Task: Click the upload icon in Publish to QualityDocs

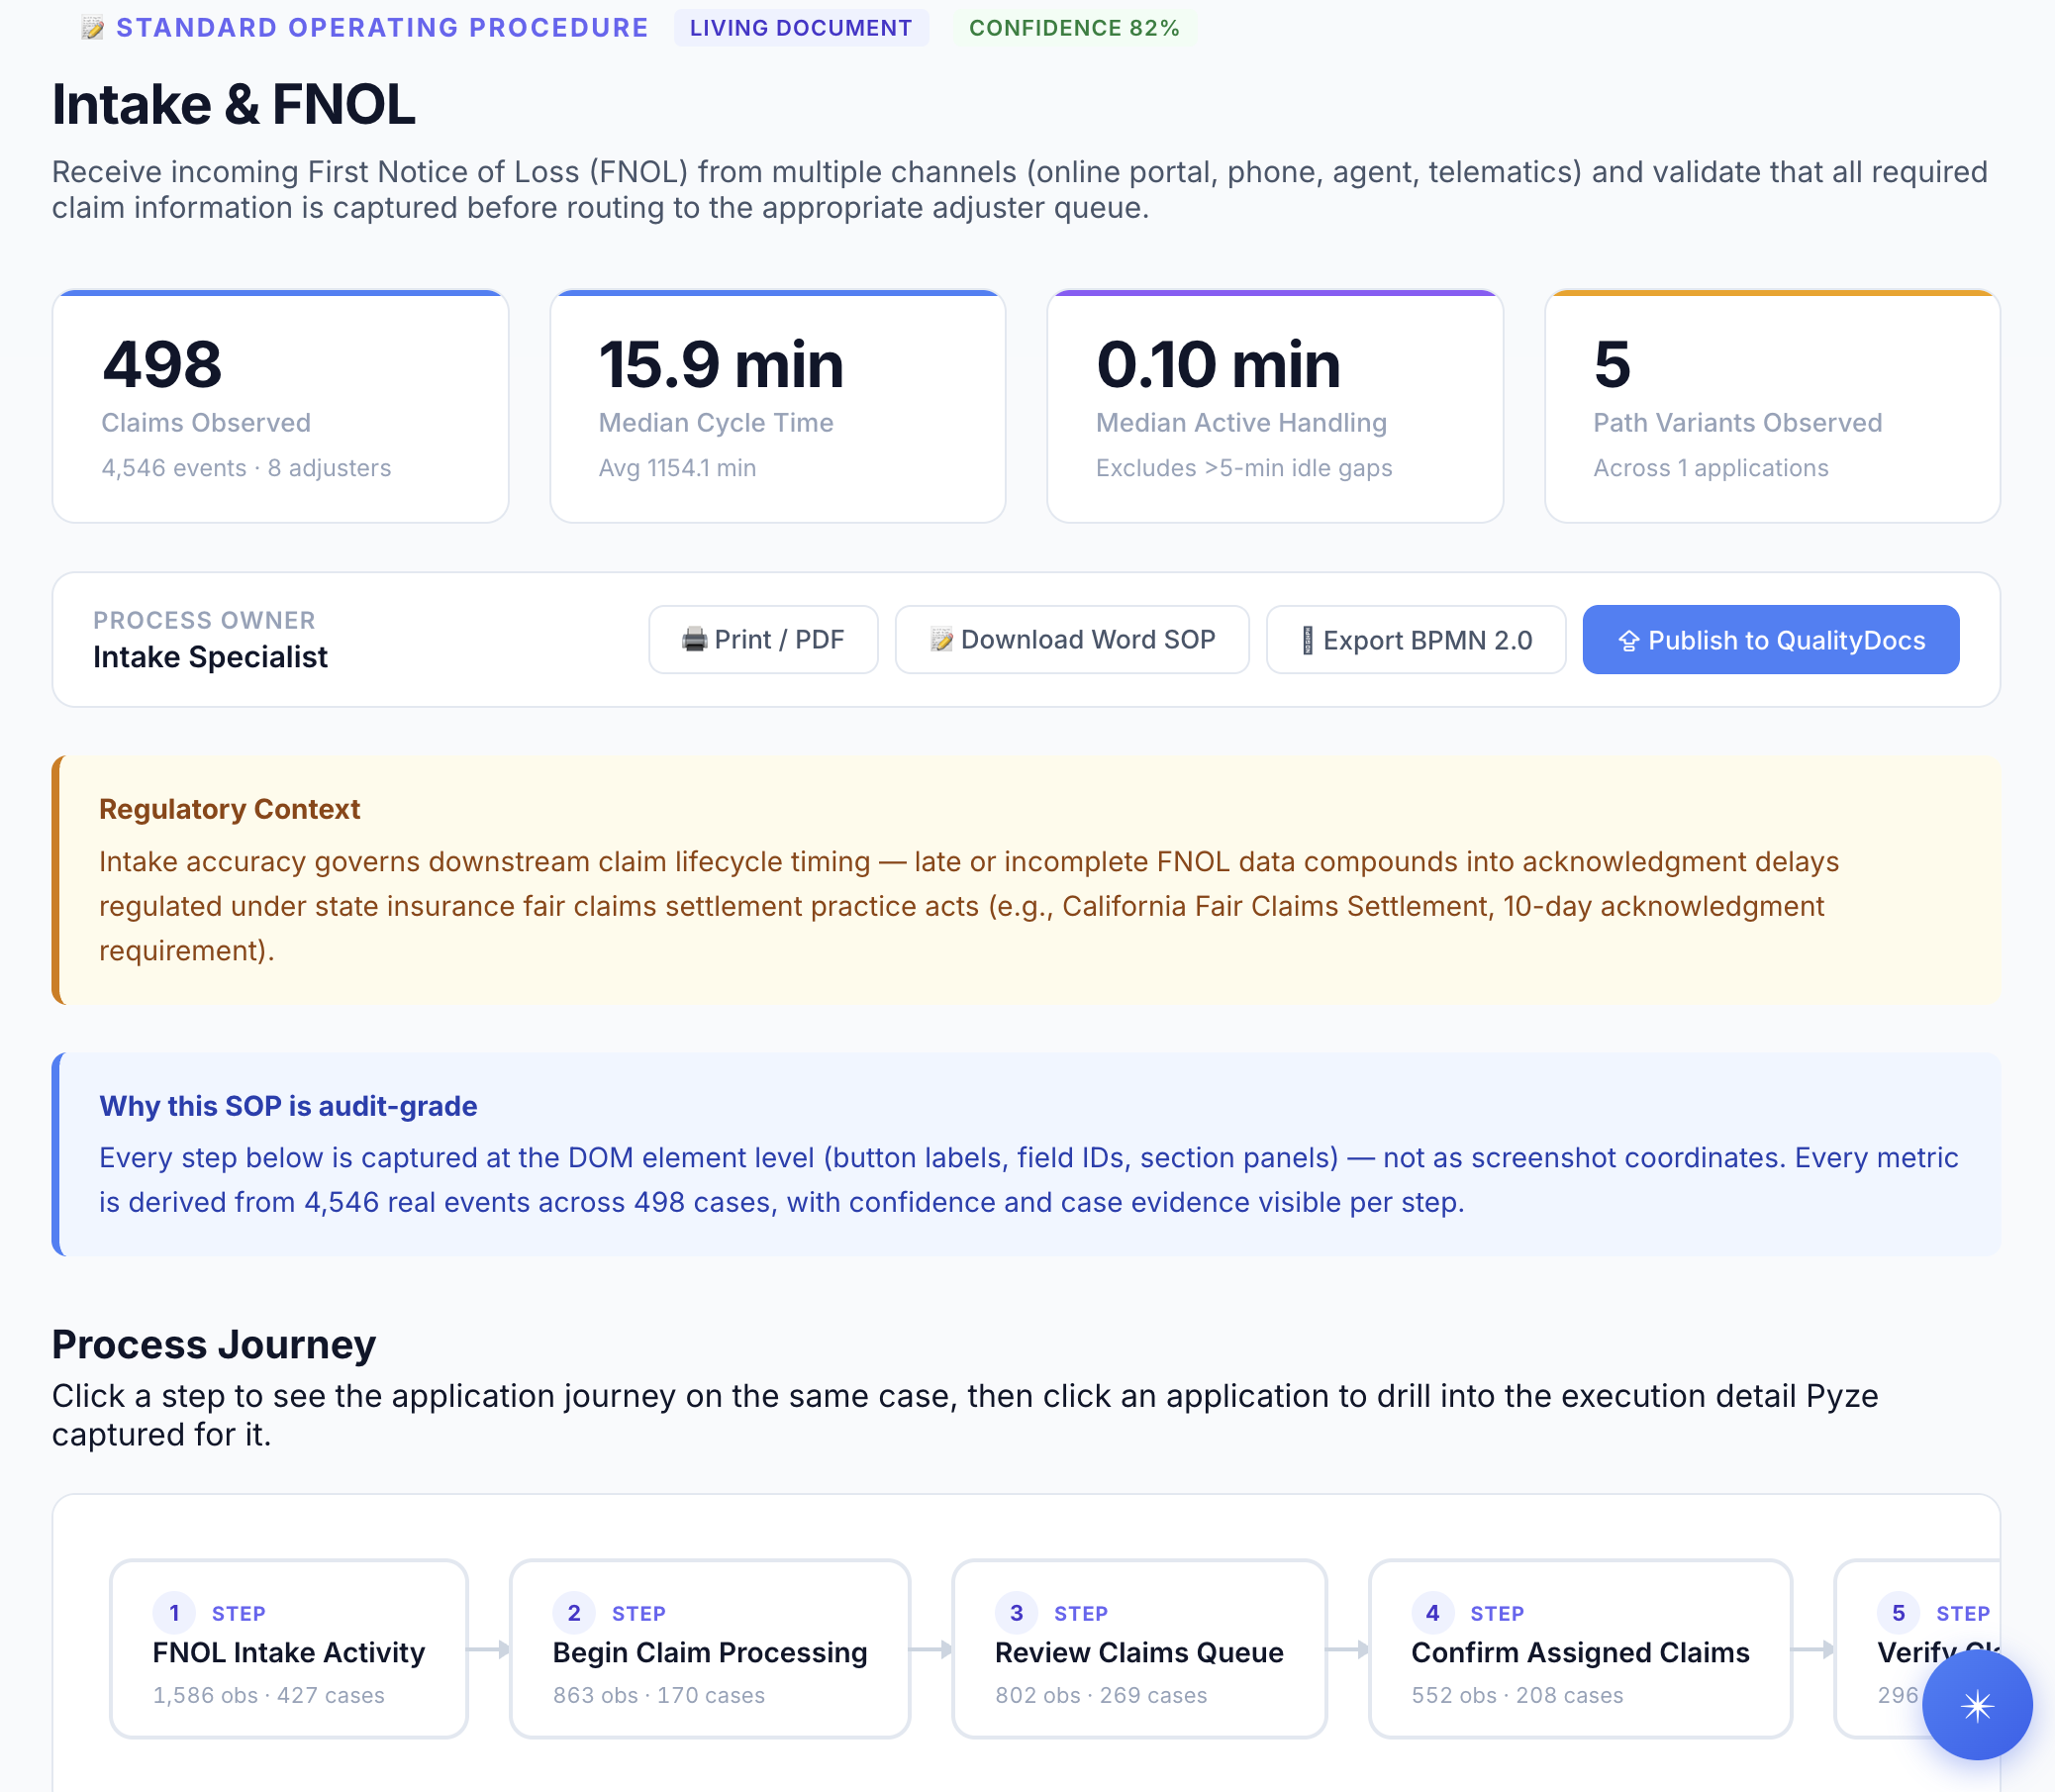Action: [1630, 639]
